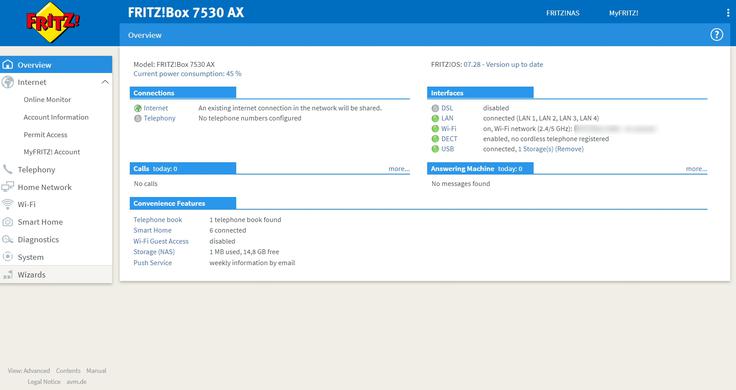The height and width of the screenshot is (390, 736).
Task: Click View: Advanced footer link
Action: pyautogui.click(x=29, y=371)
